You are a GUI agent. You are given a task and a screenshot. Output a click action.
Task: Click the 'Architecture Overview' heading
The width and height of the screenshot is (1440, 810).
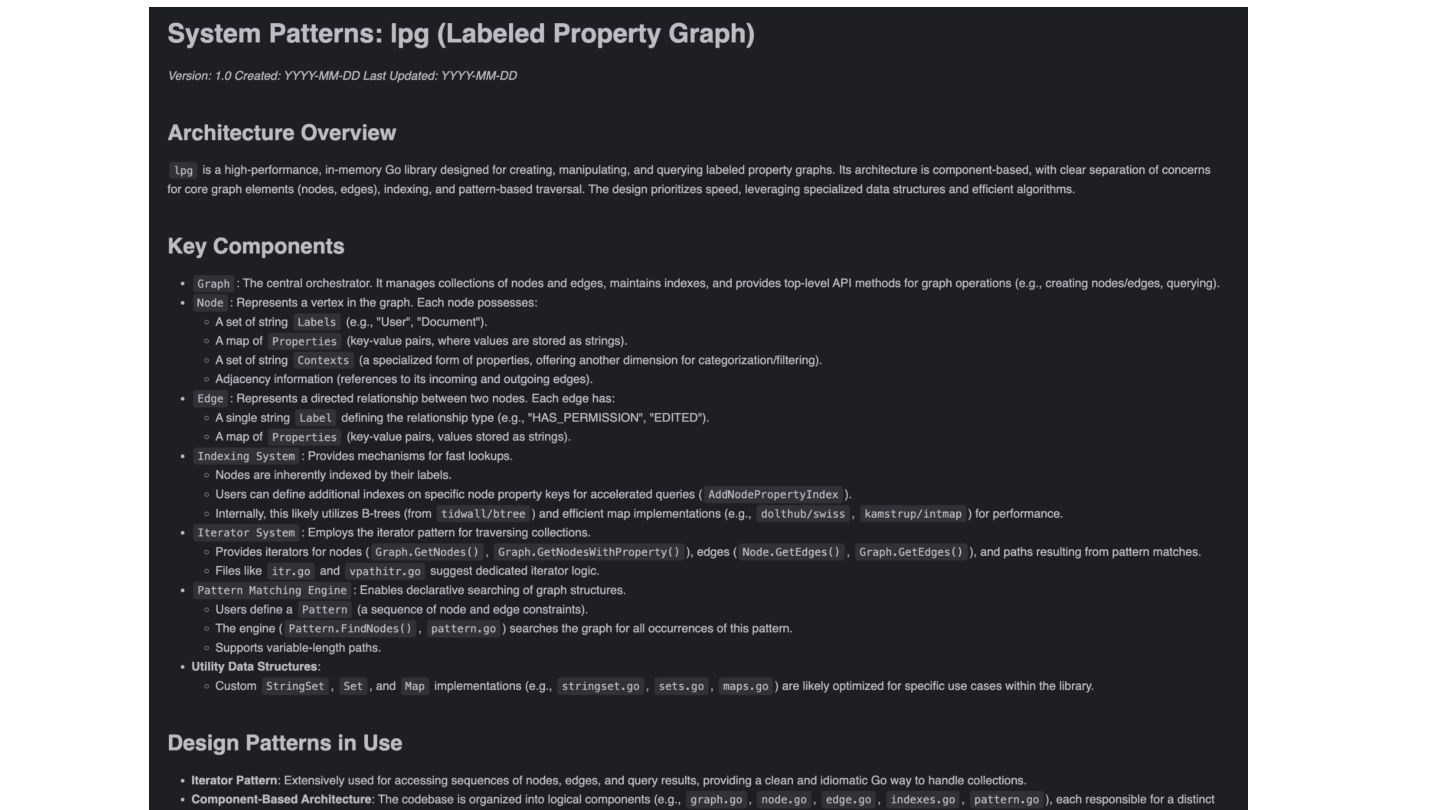pyautogui.click(x=281, y=133)
